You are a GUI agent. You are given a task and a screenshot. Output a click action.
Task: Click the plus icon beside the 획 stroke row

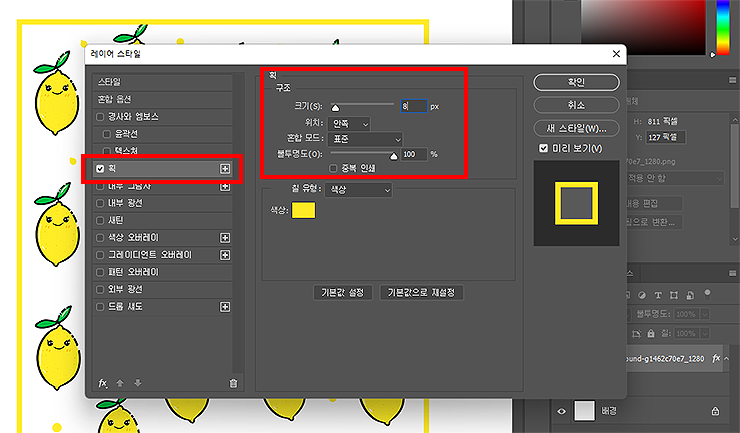tap(225, 169)
